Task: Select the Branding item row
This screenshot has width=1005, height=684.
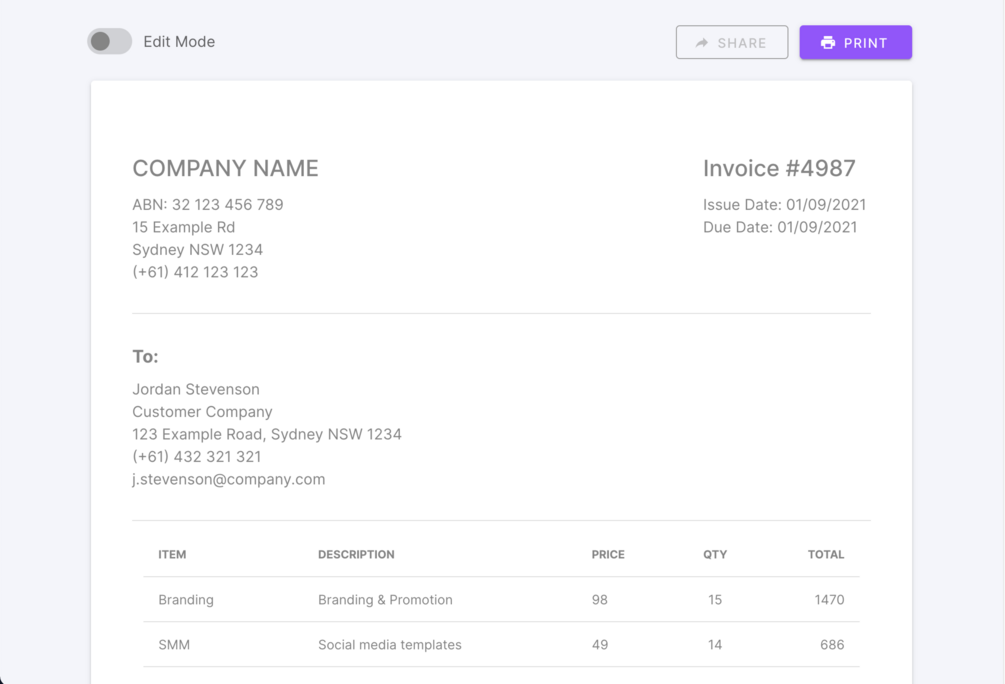Action: (500, 600)
